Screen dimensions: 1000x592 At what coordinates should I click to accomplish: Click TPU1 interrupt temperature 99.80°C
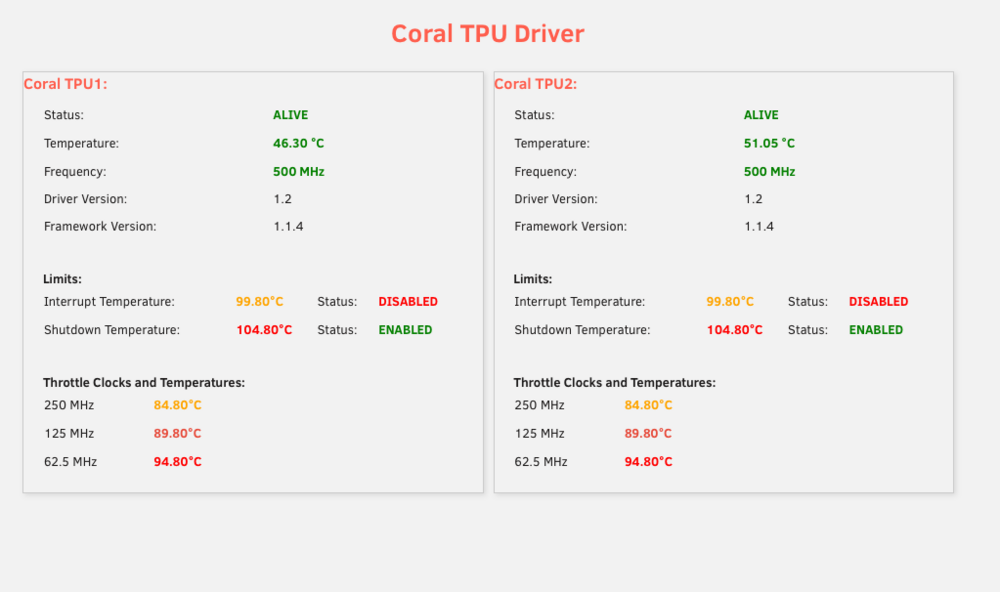click(260, 302)
